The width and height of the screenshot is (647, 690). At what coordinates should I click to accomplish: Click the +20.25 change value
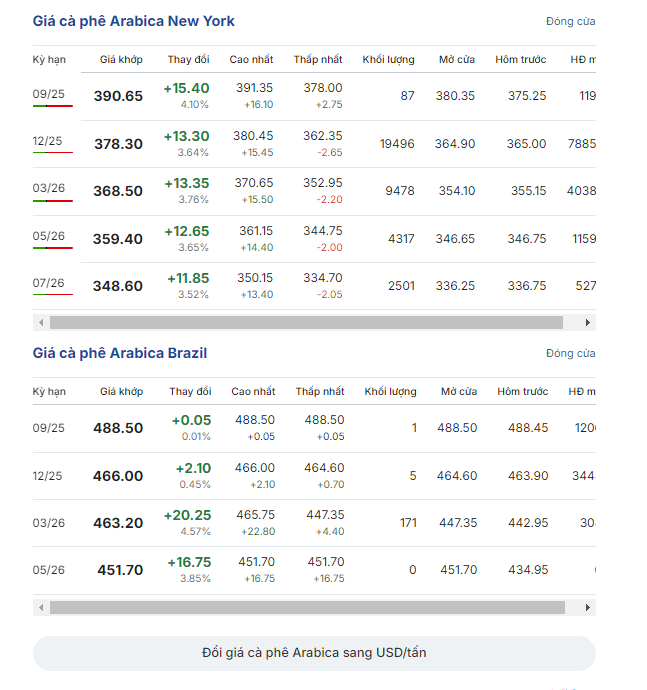(187, 515)
